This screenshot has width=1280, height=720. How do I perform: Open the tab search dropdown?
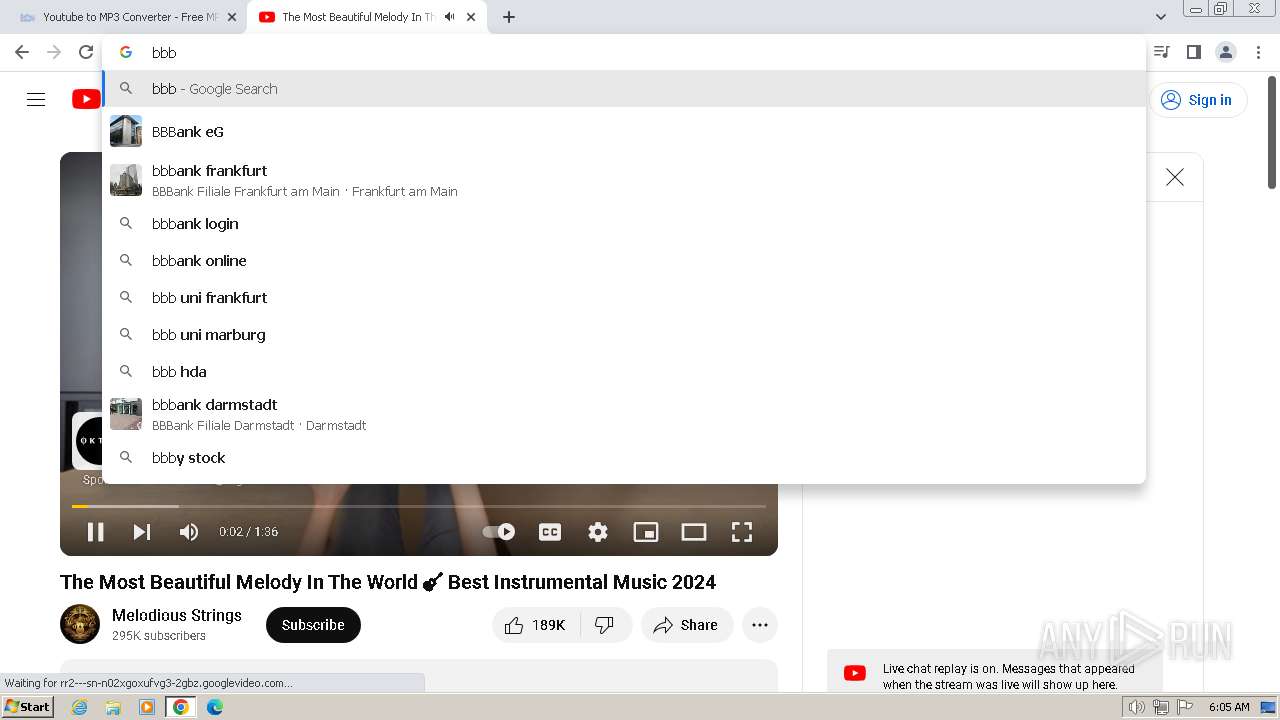1161,17
